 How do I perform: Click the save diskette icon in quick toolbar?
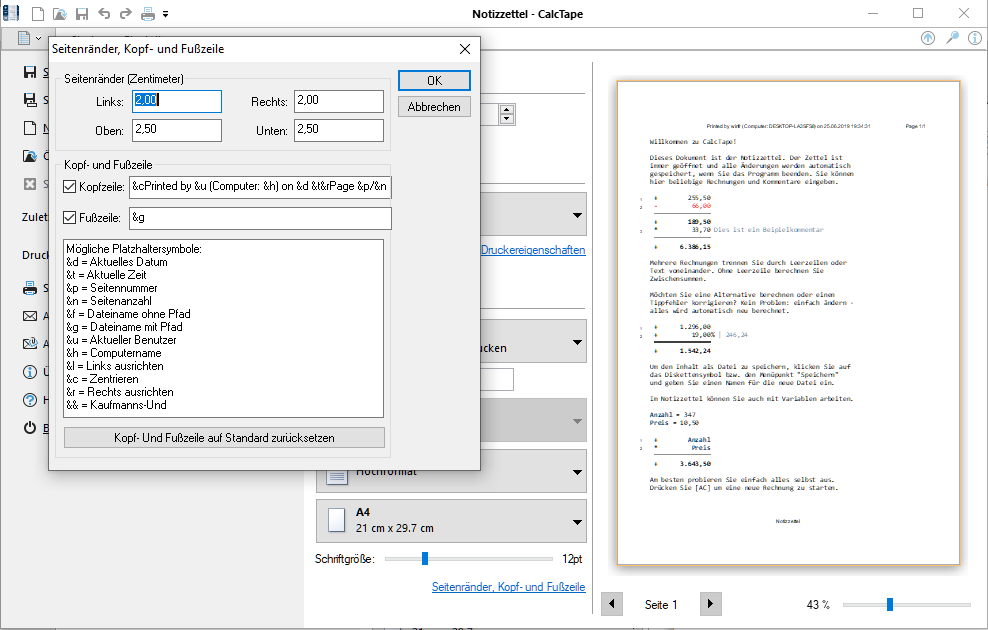coord(82,14)
